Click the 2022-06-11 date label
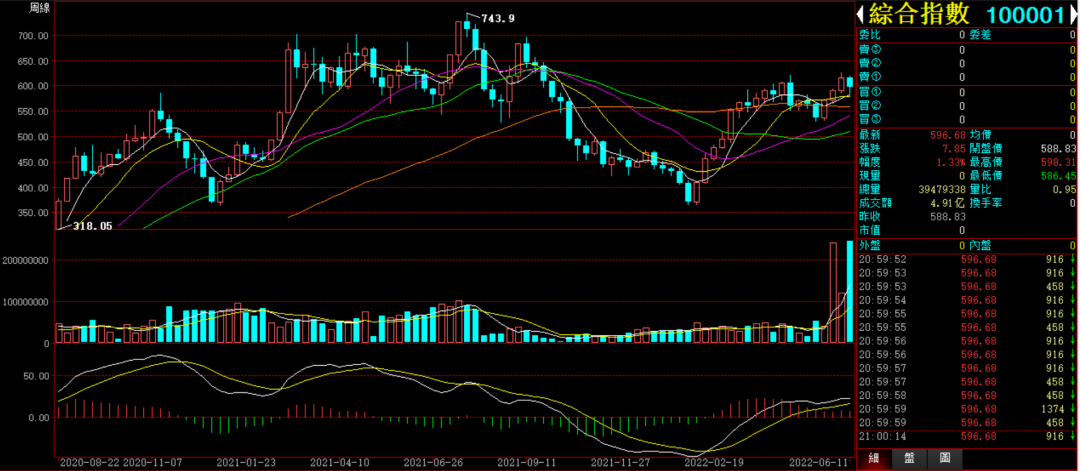1080x471 pixels. click(817, 463)
